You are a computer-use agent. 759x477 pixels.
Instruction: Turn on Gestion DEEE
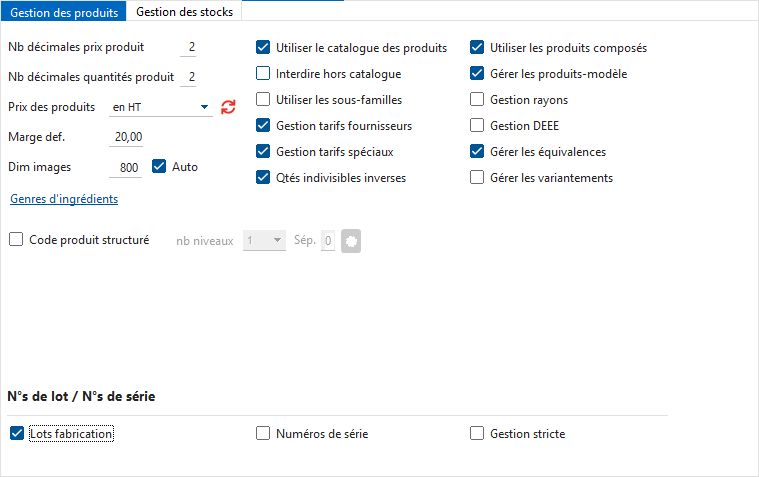coord(477,126)
